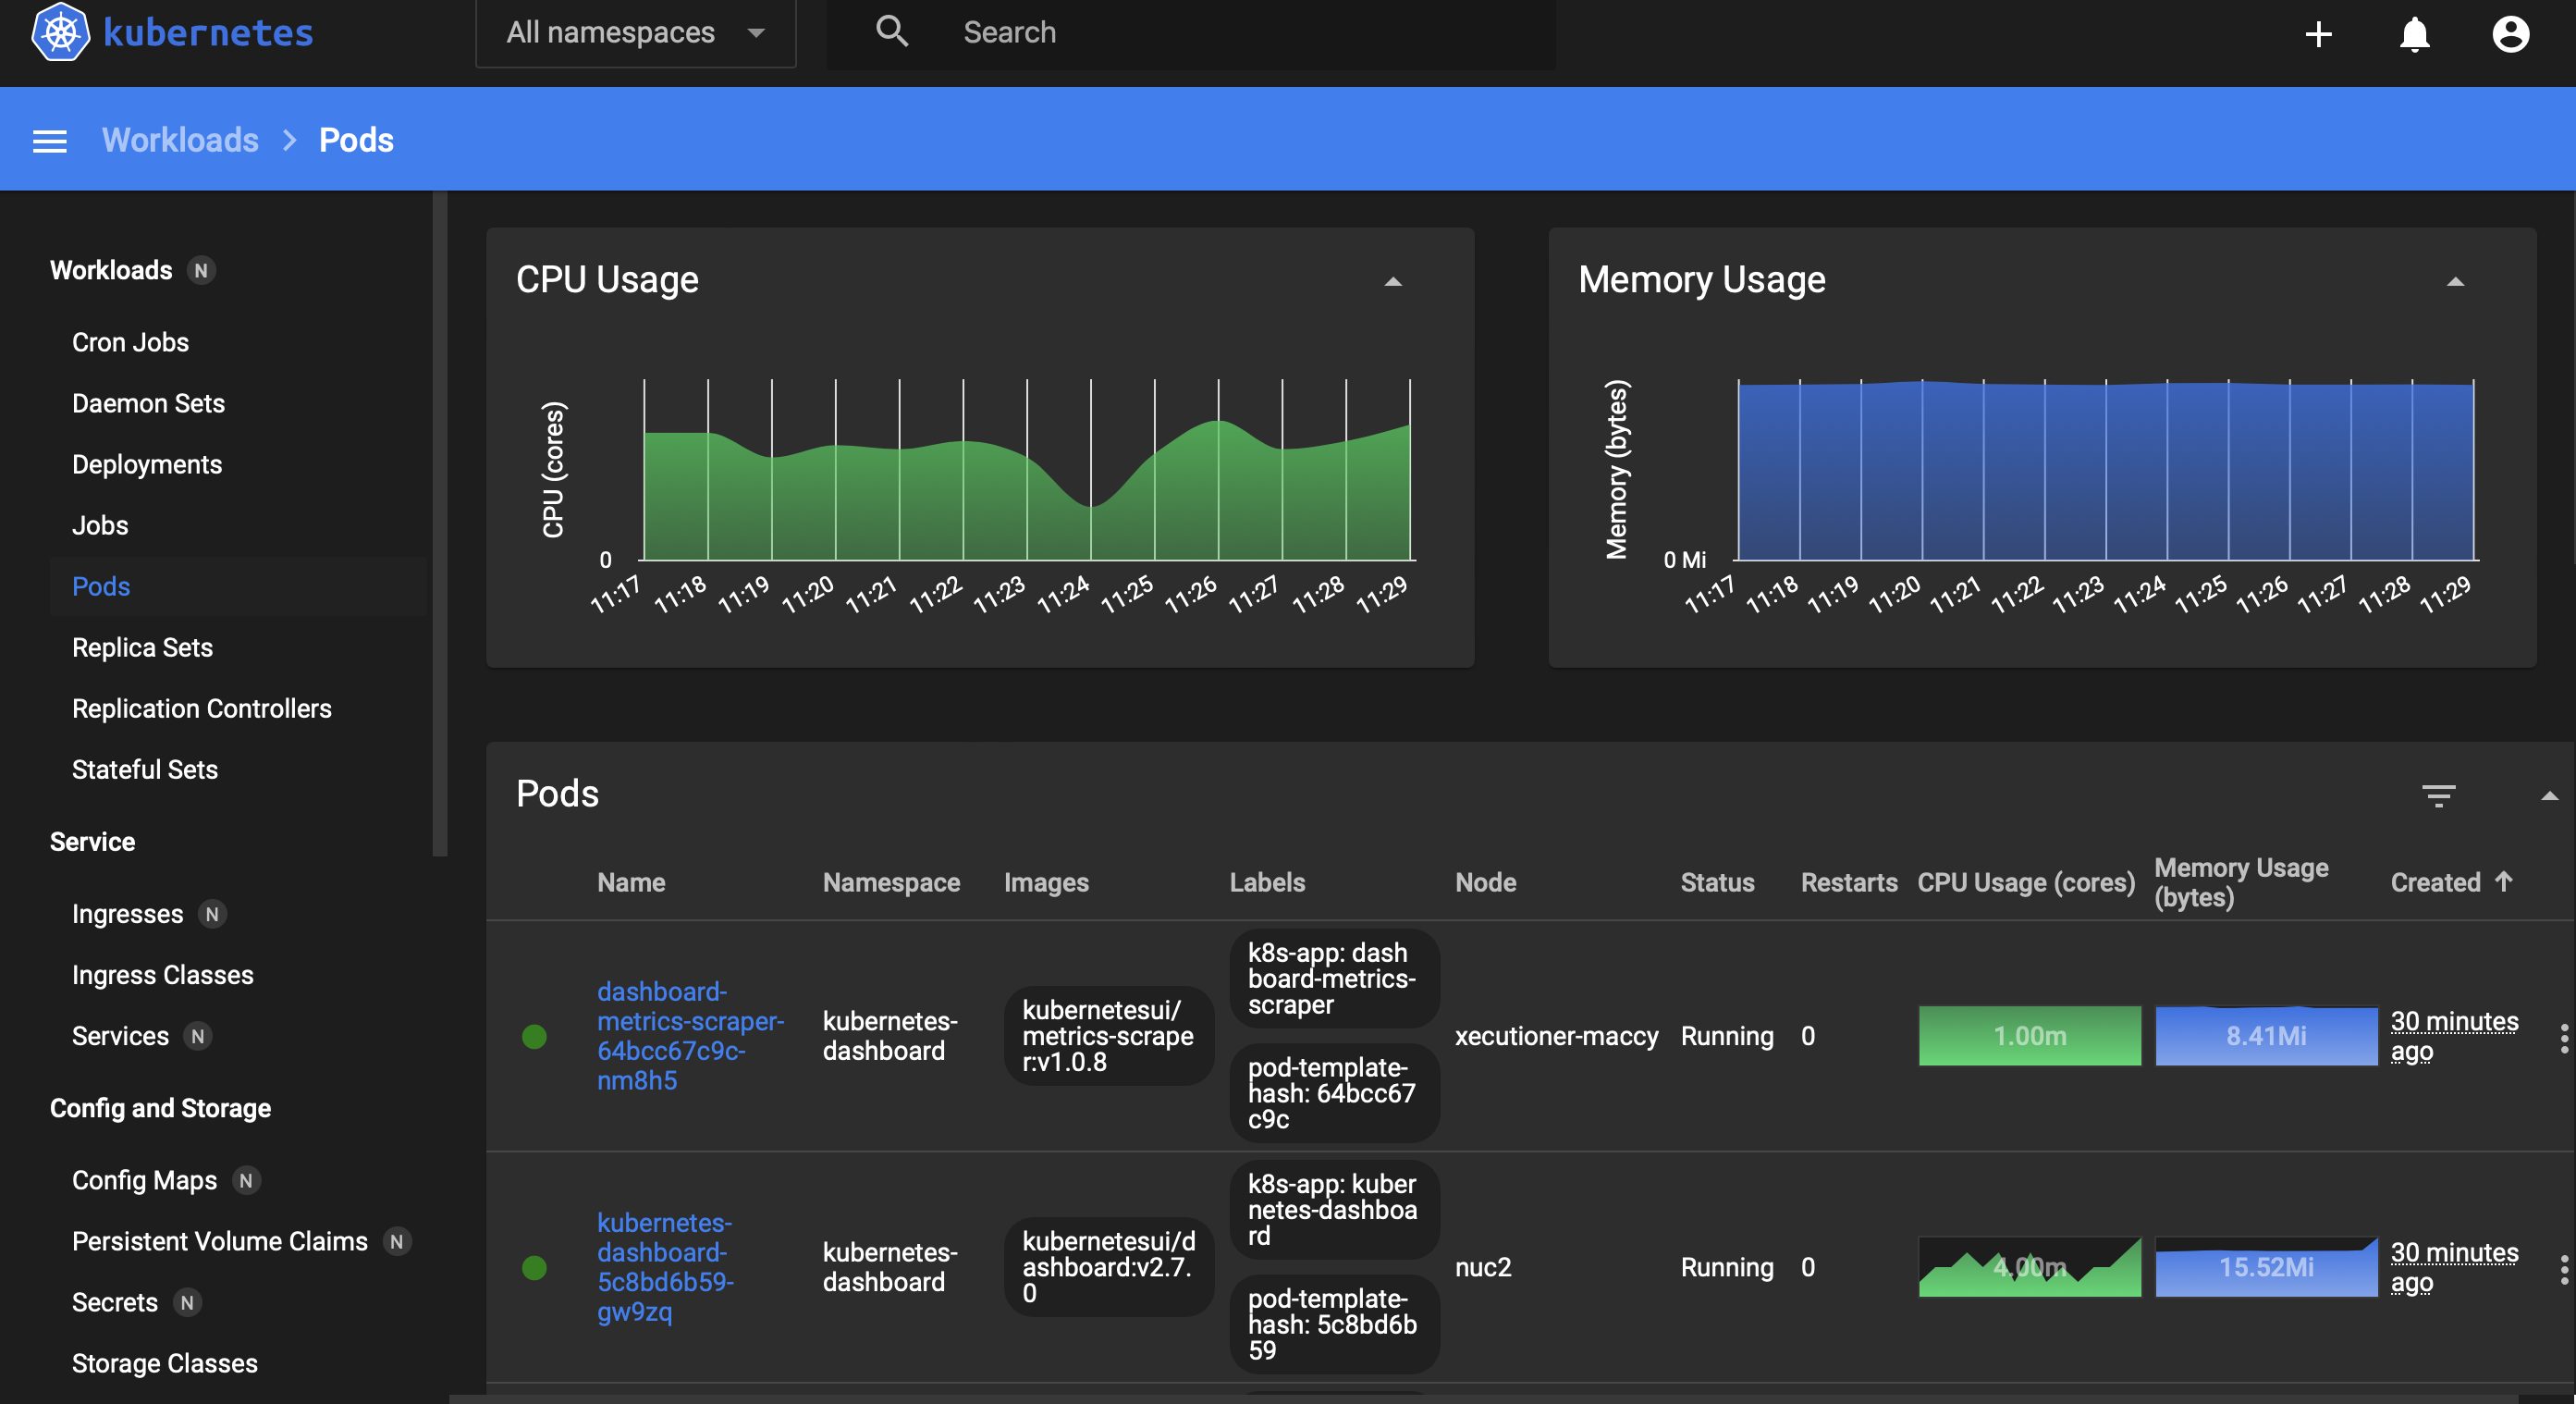
Task: Collapse the CPU Usage card
Action: coord(1392,282)
